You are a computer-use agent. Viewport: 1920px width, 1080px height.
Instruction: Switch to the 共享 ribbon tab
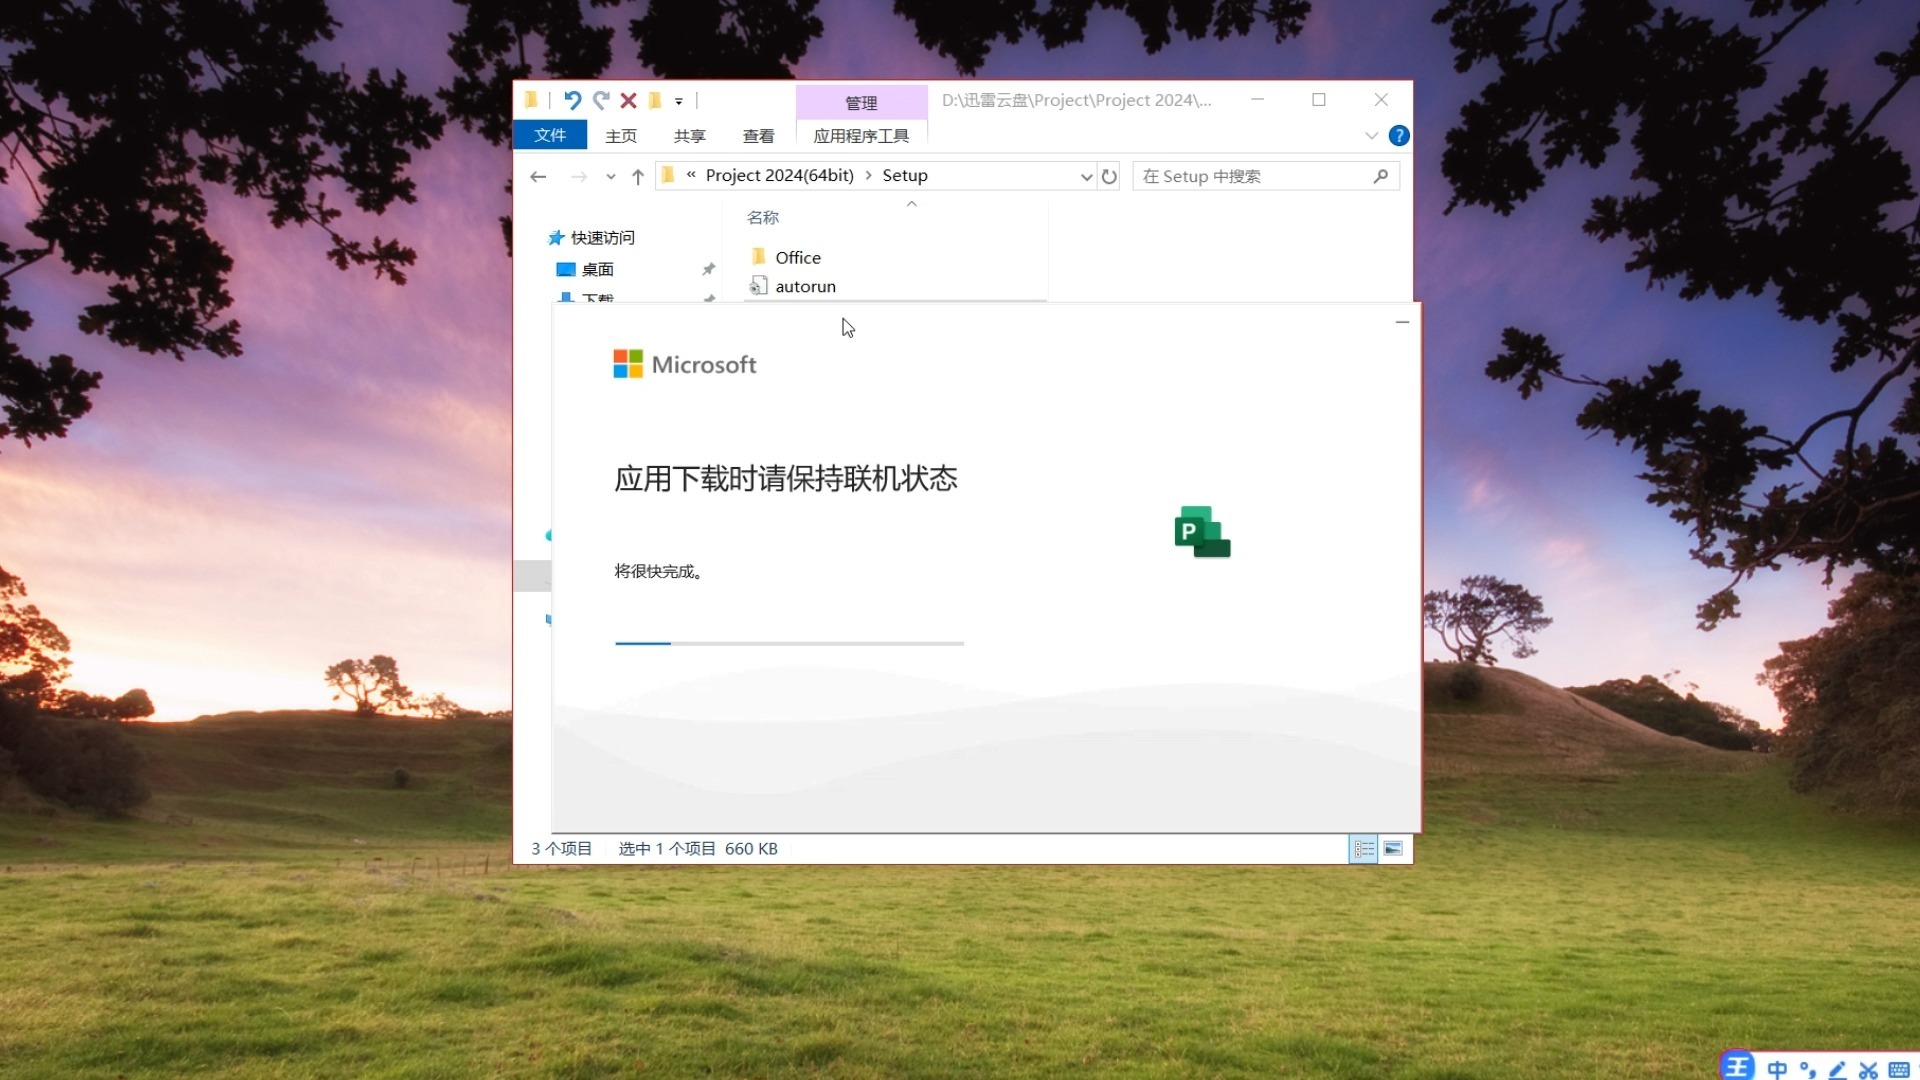[x=689, y=135]
